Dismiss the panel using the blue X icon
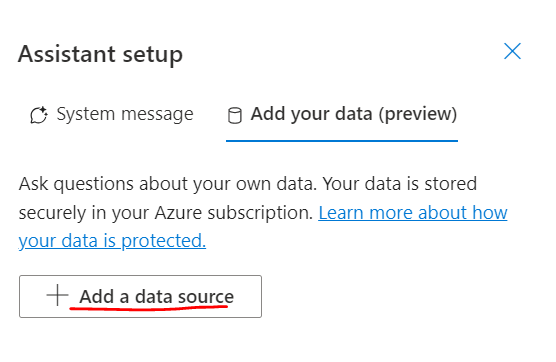Viewport: 556px width, 362px height. tap(512, 51)
